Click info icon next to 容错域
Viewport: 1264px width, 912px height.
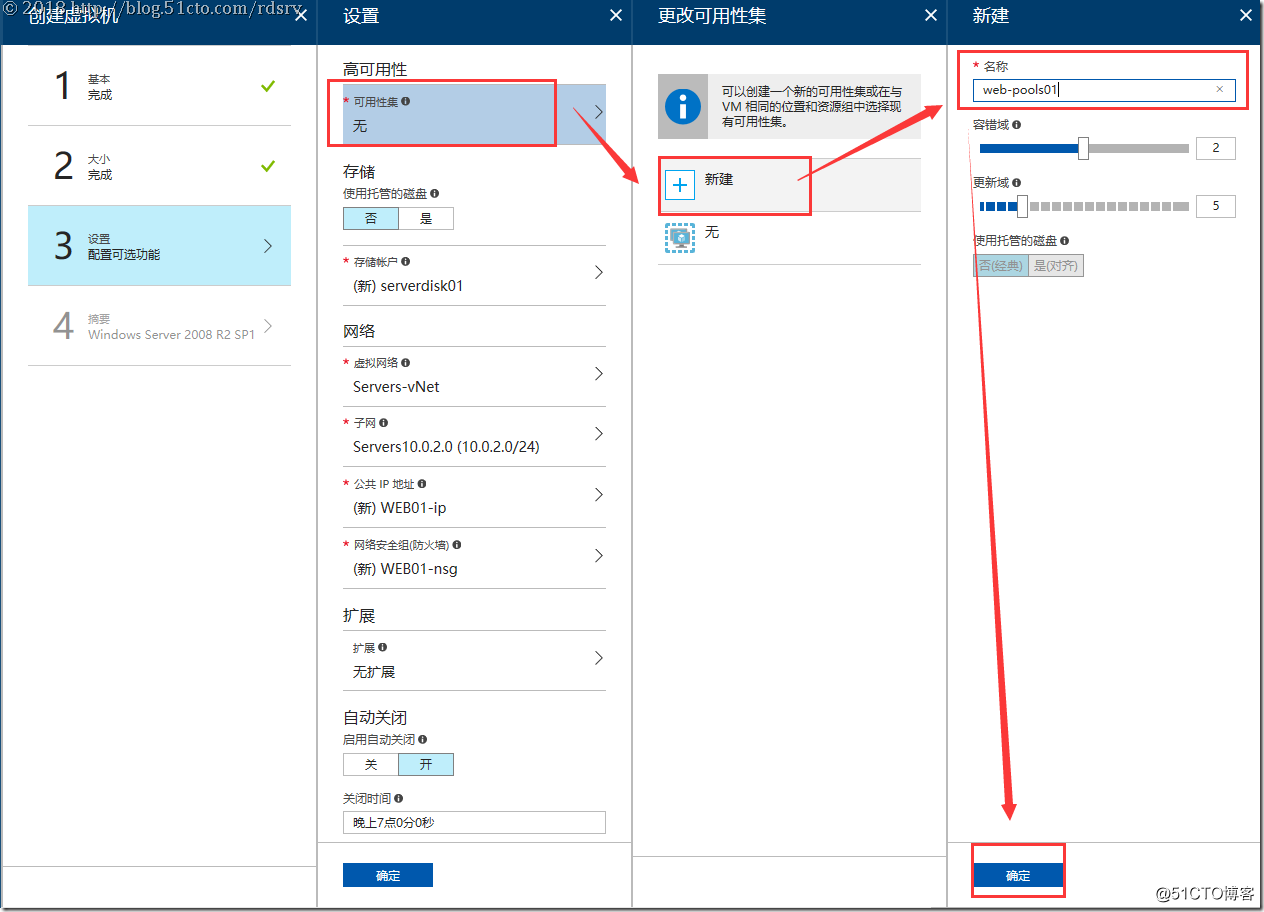(x=1017, y=126)
